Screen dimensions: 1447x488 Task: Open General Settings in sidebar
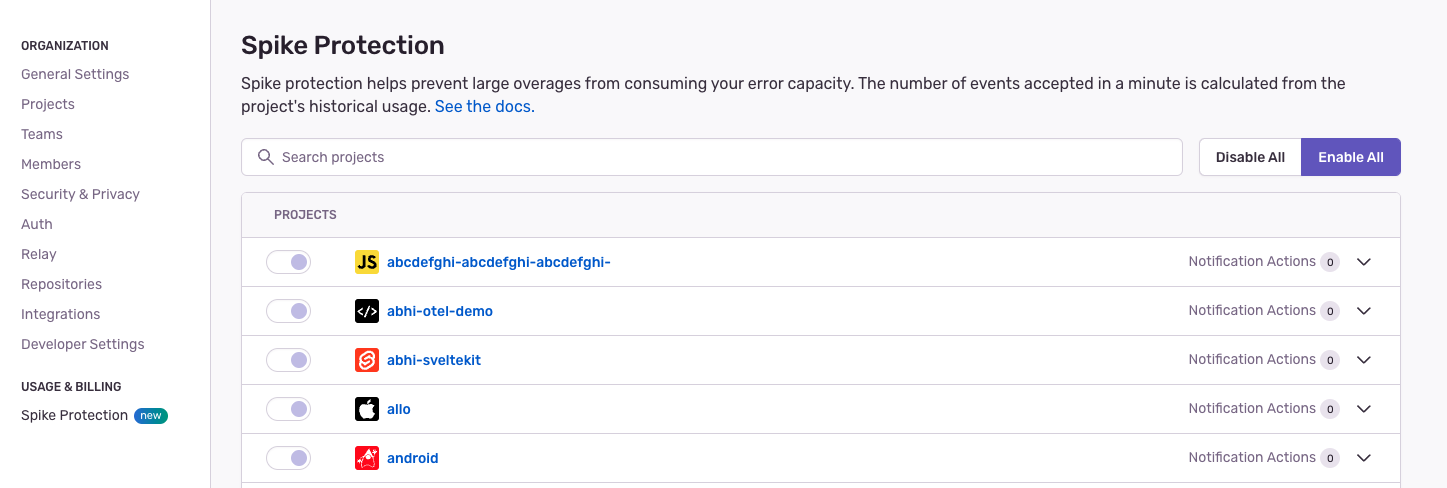[75, 74]
